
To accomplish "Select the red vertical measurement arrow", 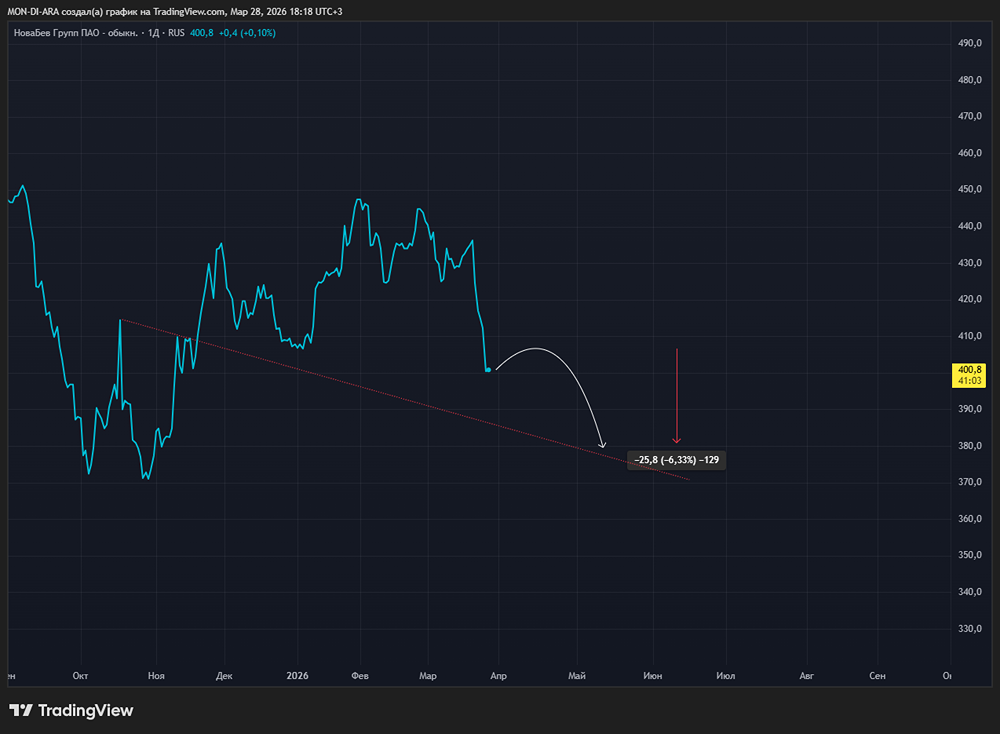I will click(677, 395).
